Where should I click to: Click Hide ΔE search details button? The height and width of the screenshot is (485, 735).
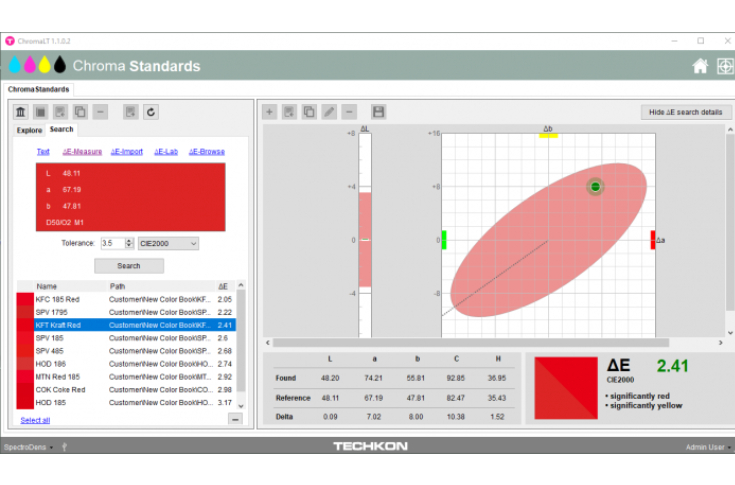(x=685, y=112)
